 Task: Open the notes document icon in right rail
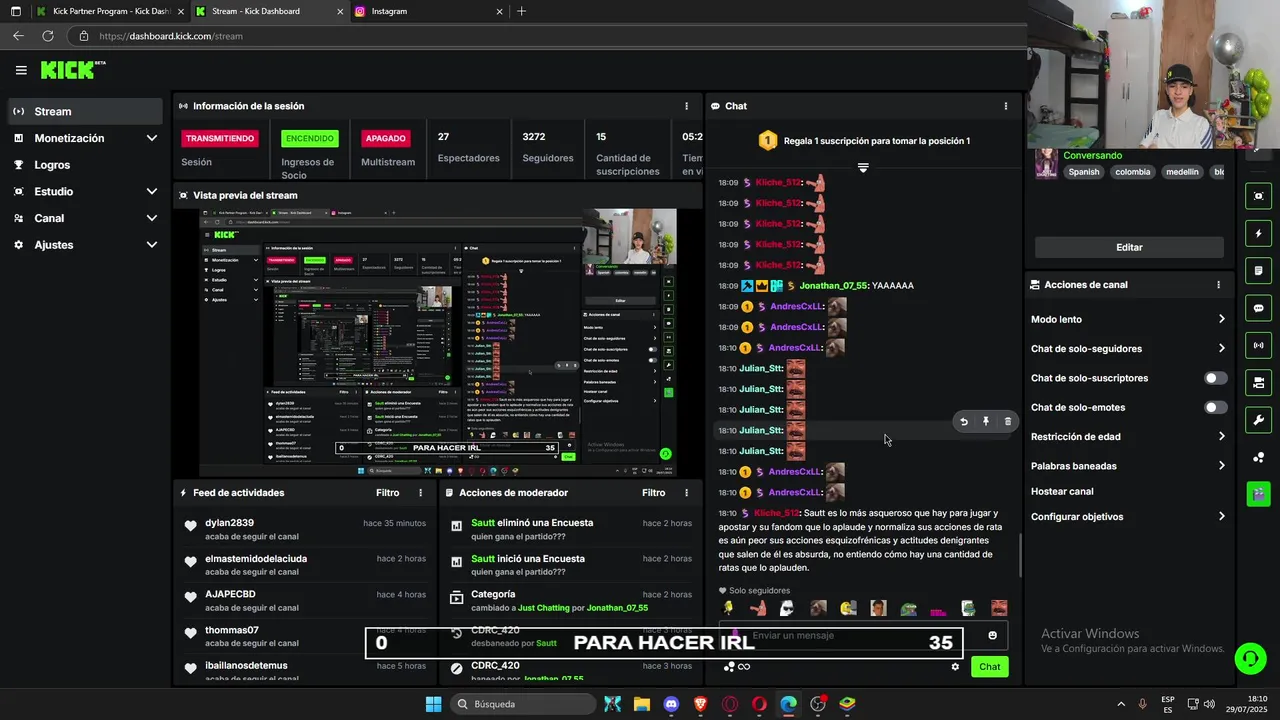1258,271
